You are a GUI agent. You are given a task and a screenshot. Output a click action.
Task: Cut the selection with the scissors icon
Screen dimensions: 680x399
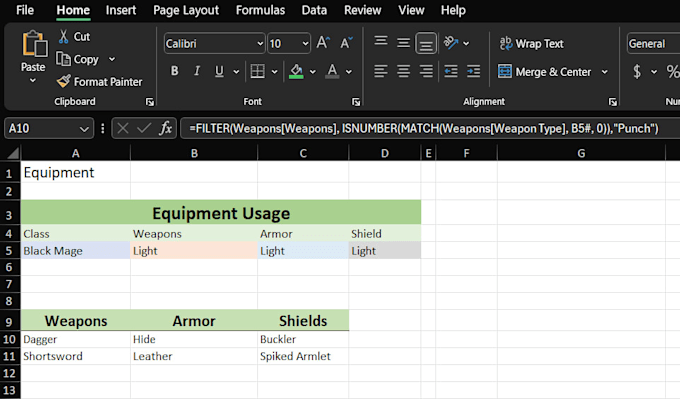point(64,36)
